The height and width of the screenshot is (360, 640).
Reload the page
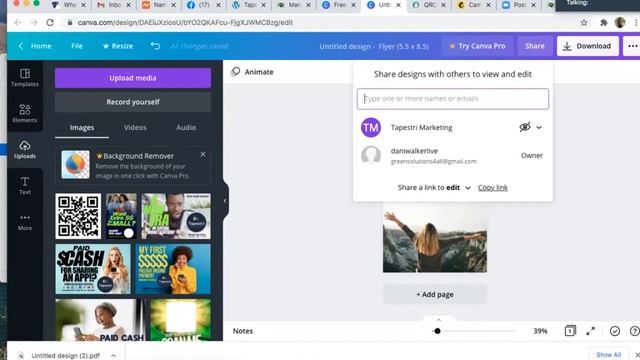(x=50, y=23)
